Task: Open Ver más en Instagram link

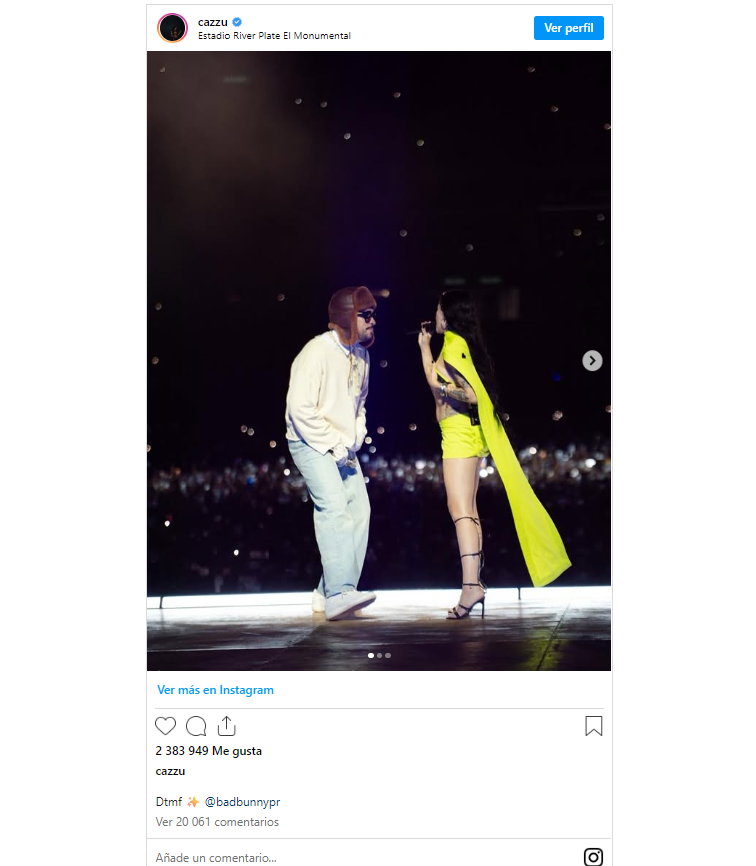Action: 215,690
